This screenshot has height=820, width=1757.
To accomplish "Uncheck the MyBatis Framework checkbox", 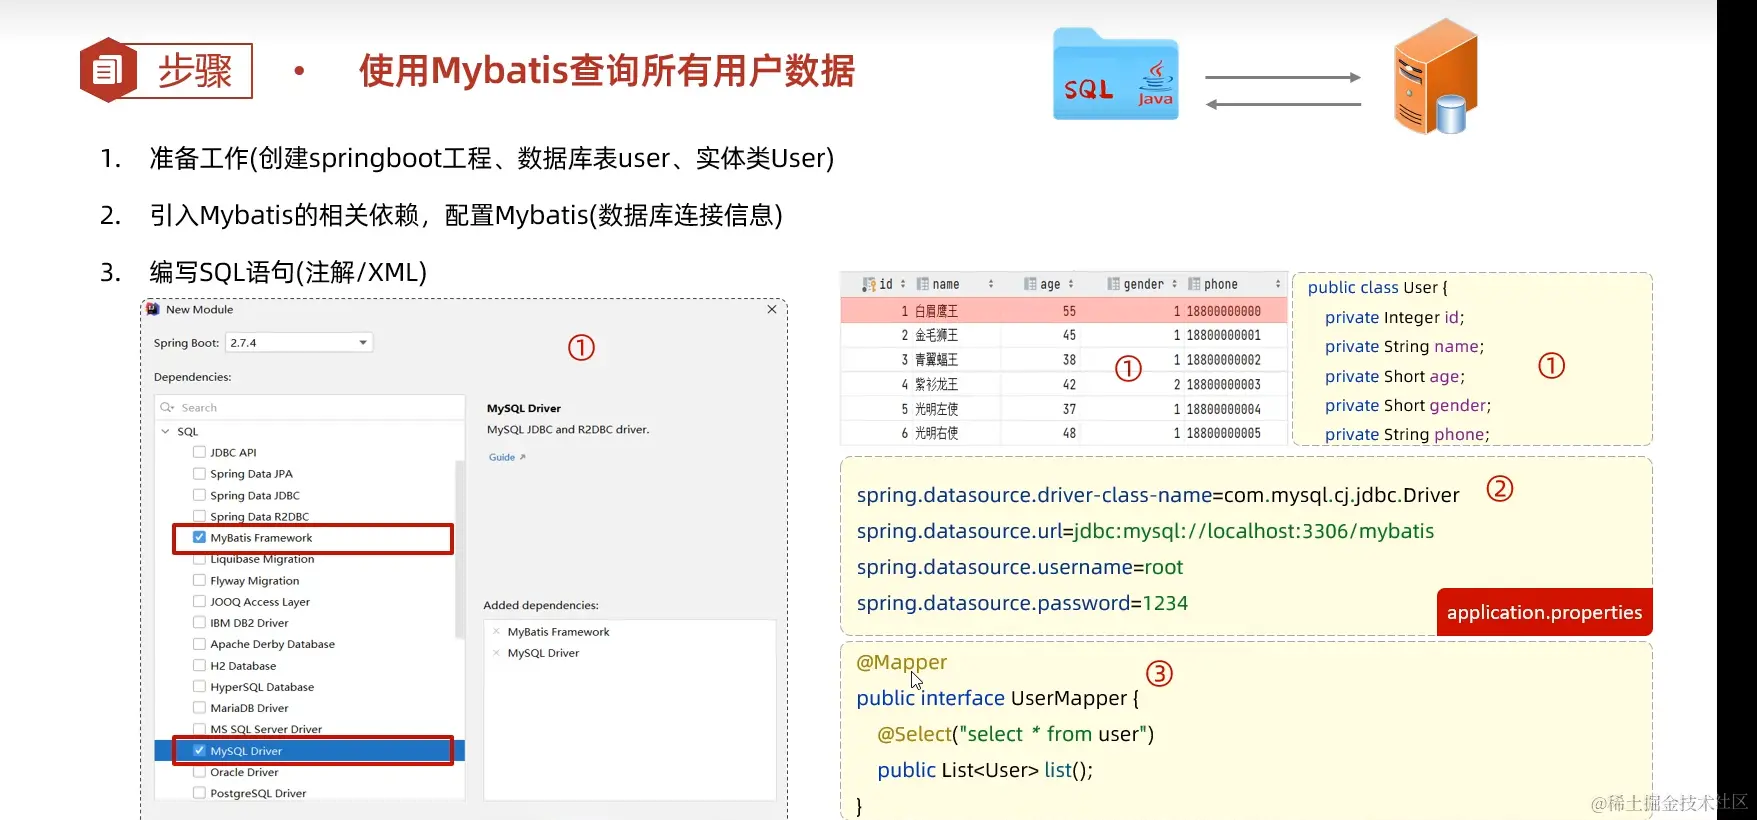I will pyautogui.click(x=199, y=538).
